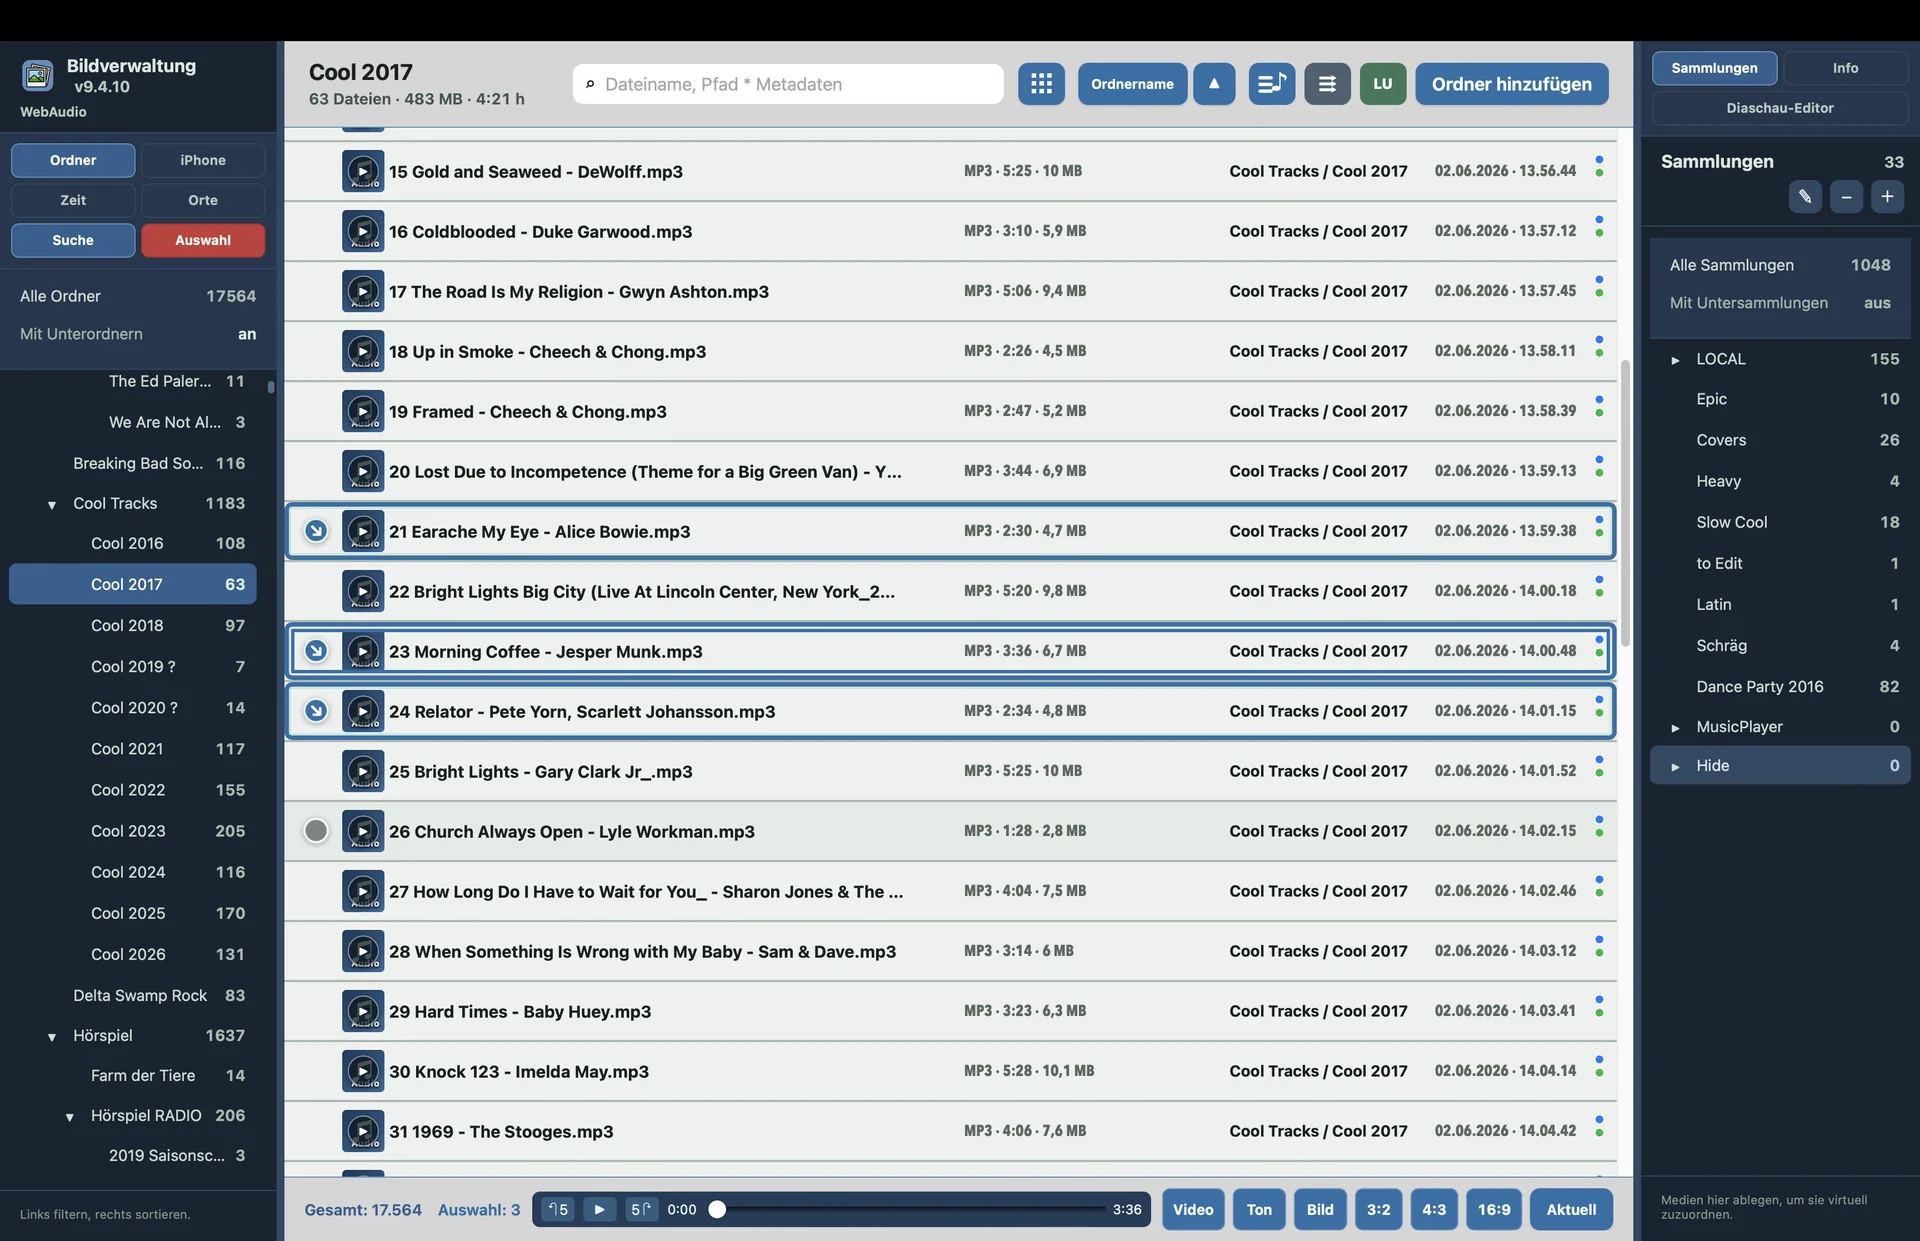The width and height of the screenshot is (1920, 1241).
Task: Deselect 23 Morning Coffee selection circle
Action: click(316, 651)
